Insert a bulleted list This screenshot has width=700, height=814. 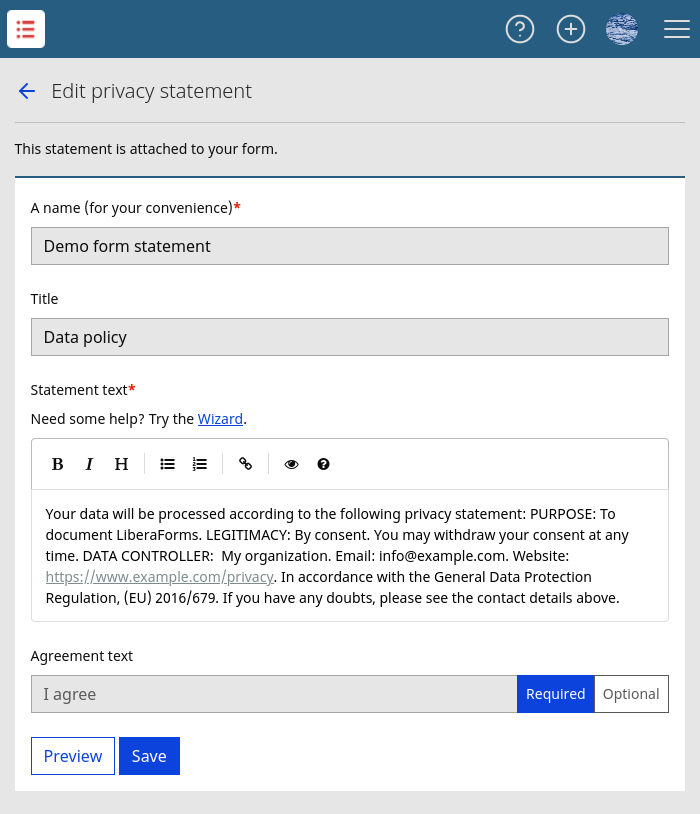[x=167, y=464]
